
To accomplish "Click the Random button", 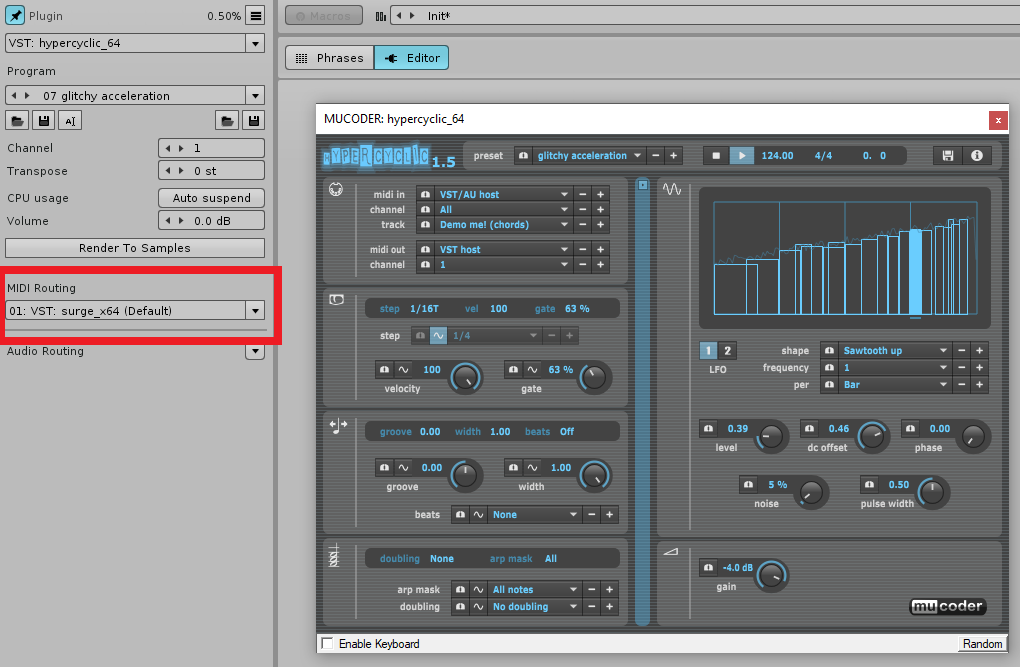I will [982, 644].
